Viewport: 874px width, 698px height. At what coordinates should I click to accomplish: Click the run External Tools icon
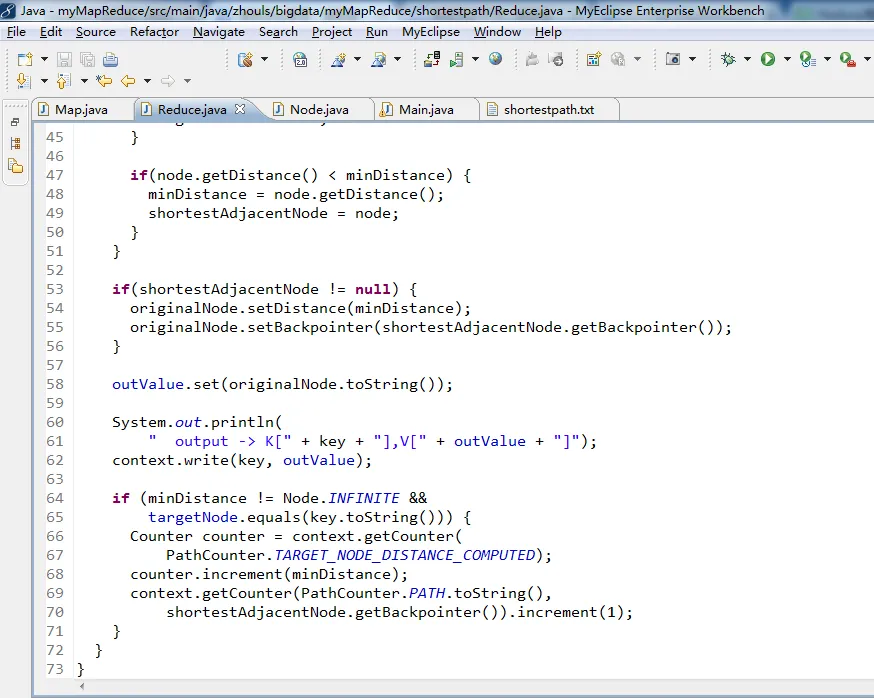tap(848, 59)
